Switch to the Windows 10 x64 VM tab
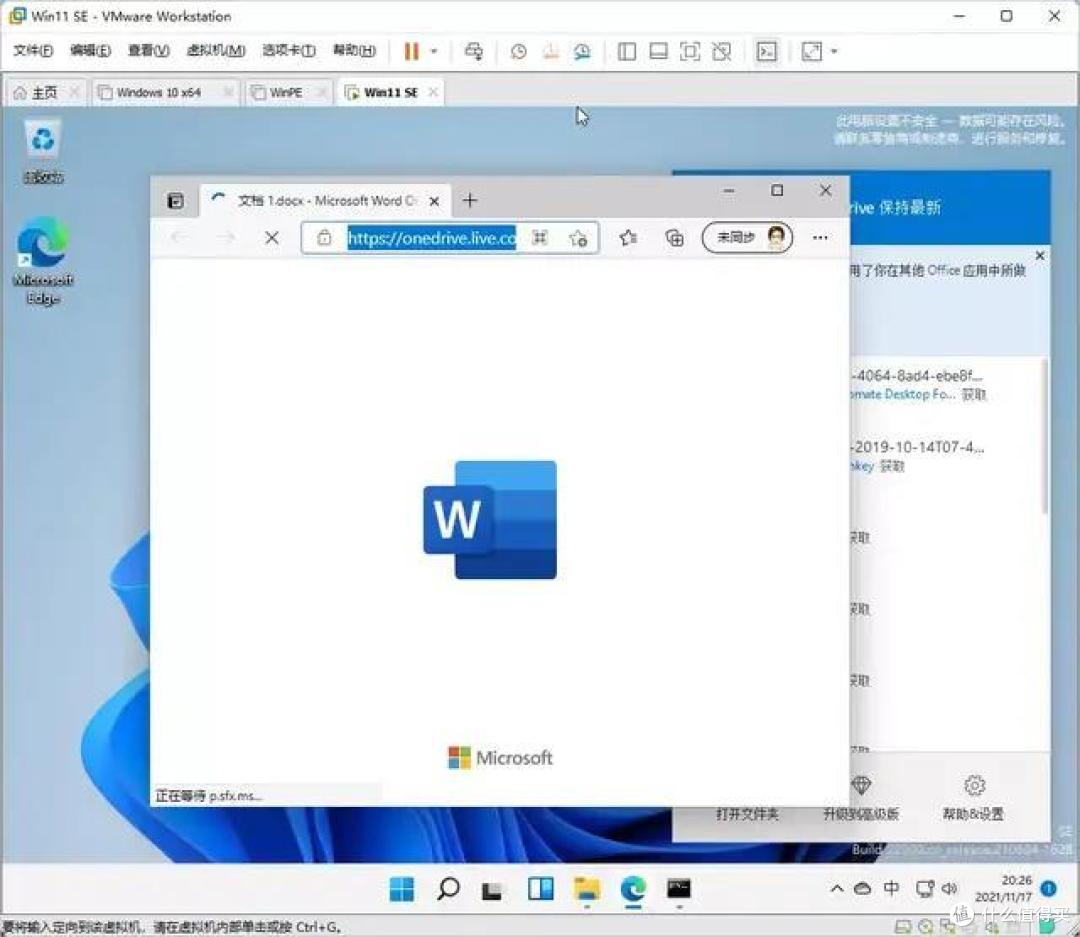Viewport: 1080px width, 937px height. point(158,92)
